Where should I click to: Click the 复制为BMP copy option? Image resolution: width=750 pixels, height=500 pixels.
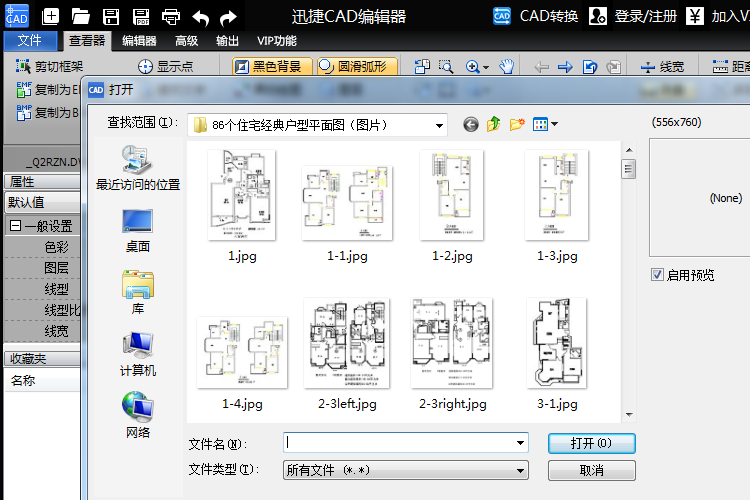pos(48,112)
